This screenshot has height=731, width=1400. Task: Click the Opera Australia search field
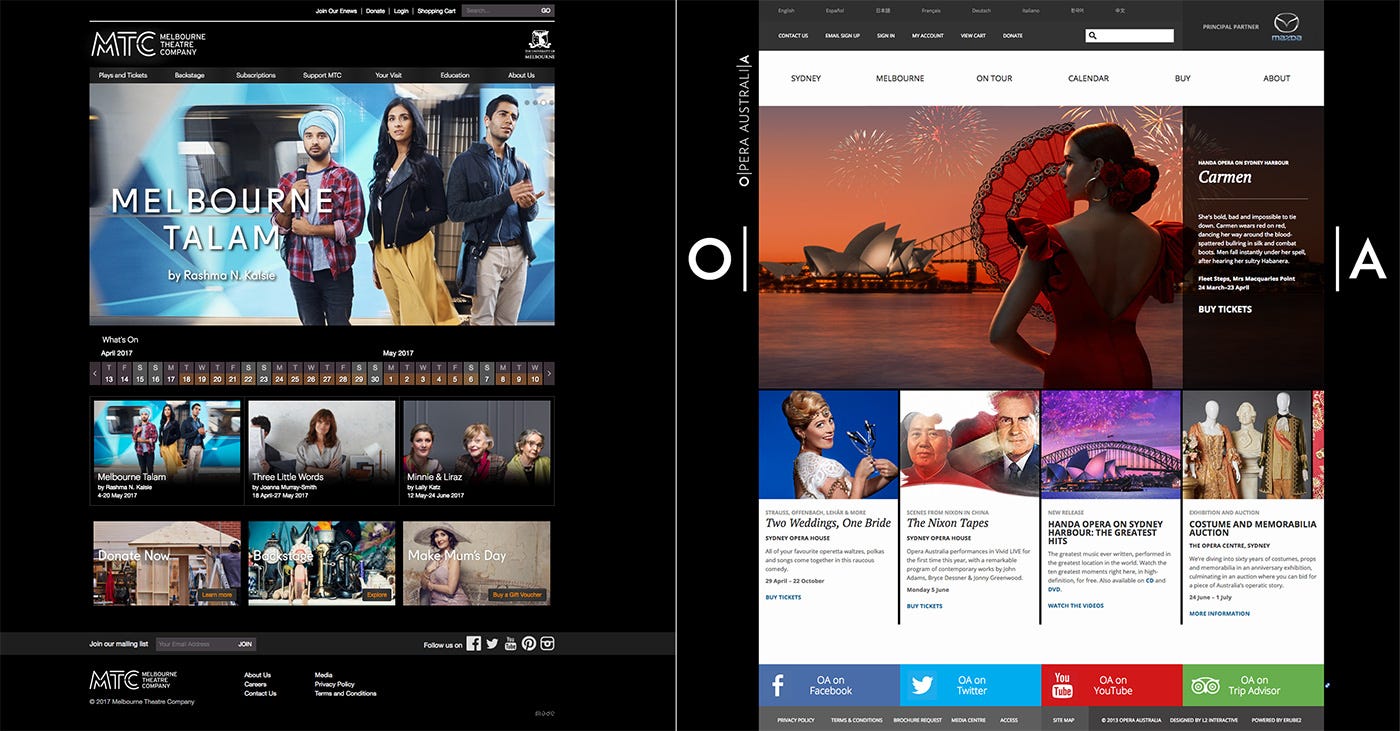pos(1130,36)
